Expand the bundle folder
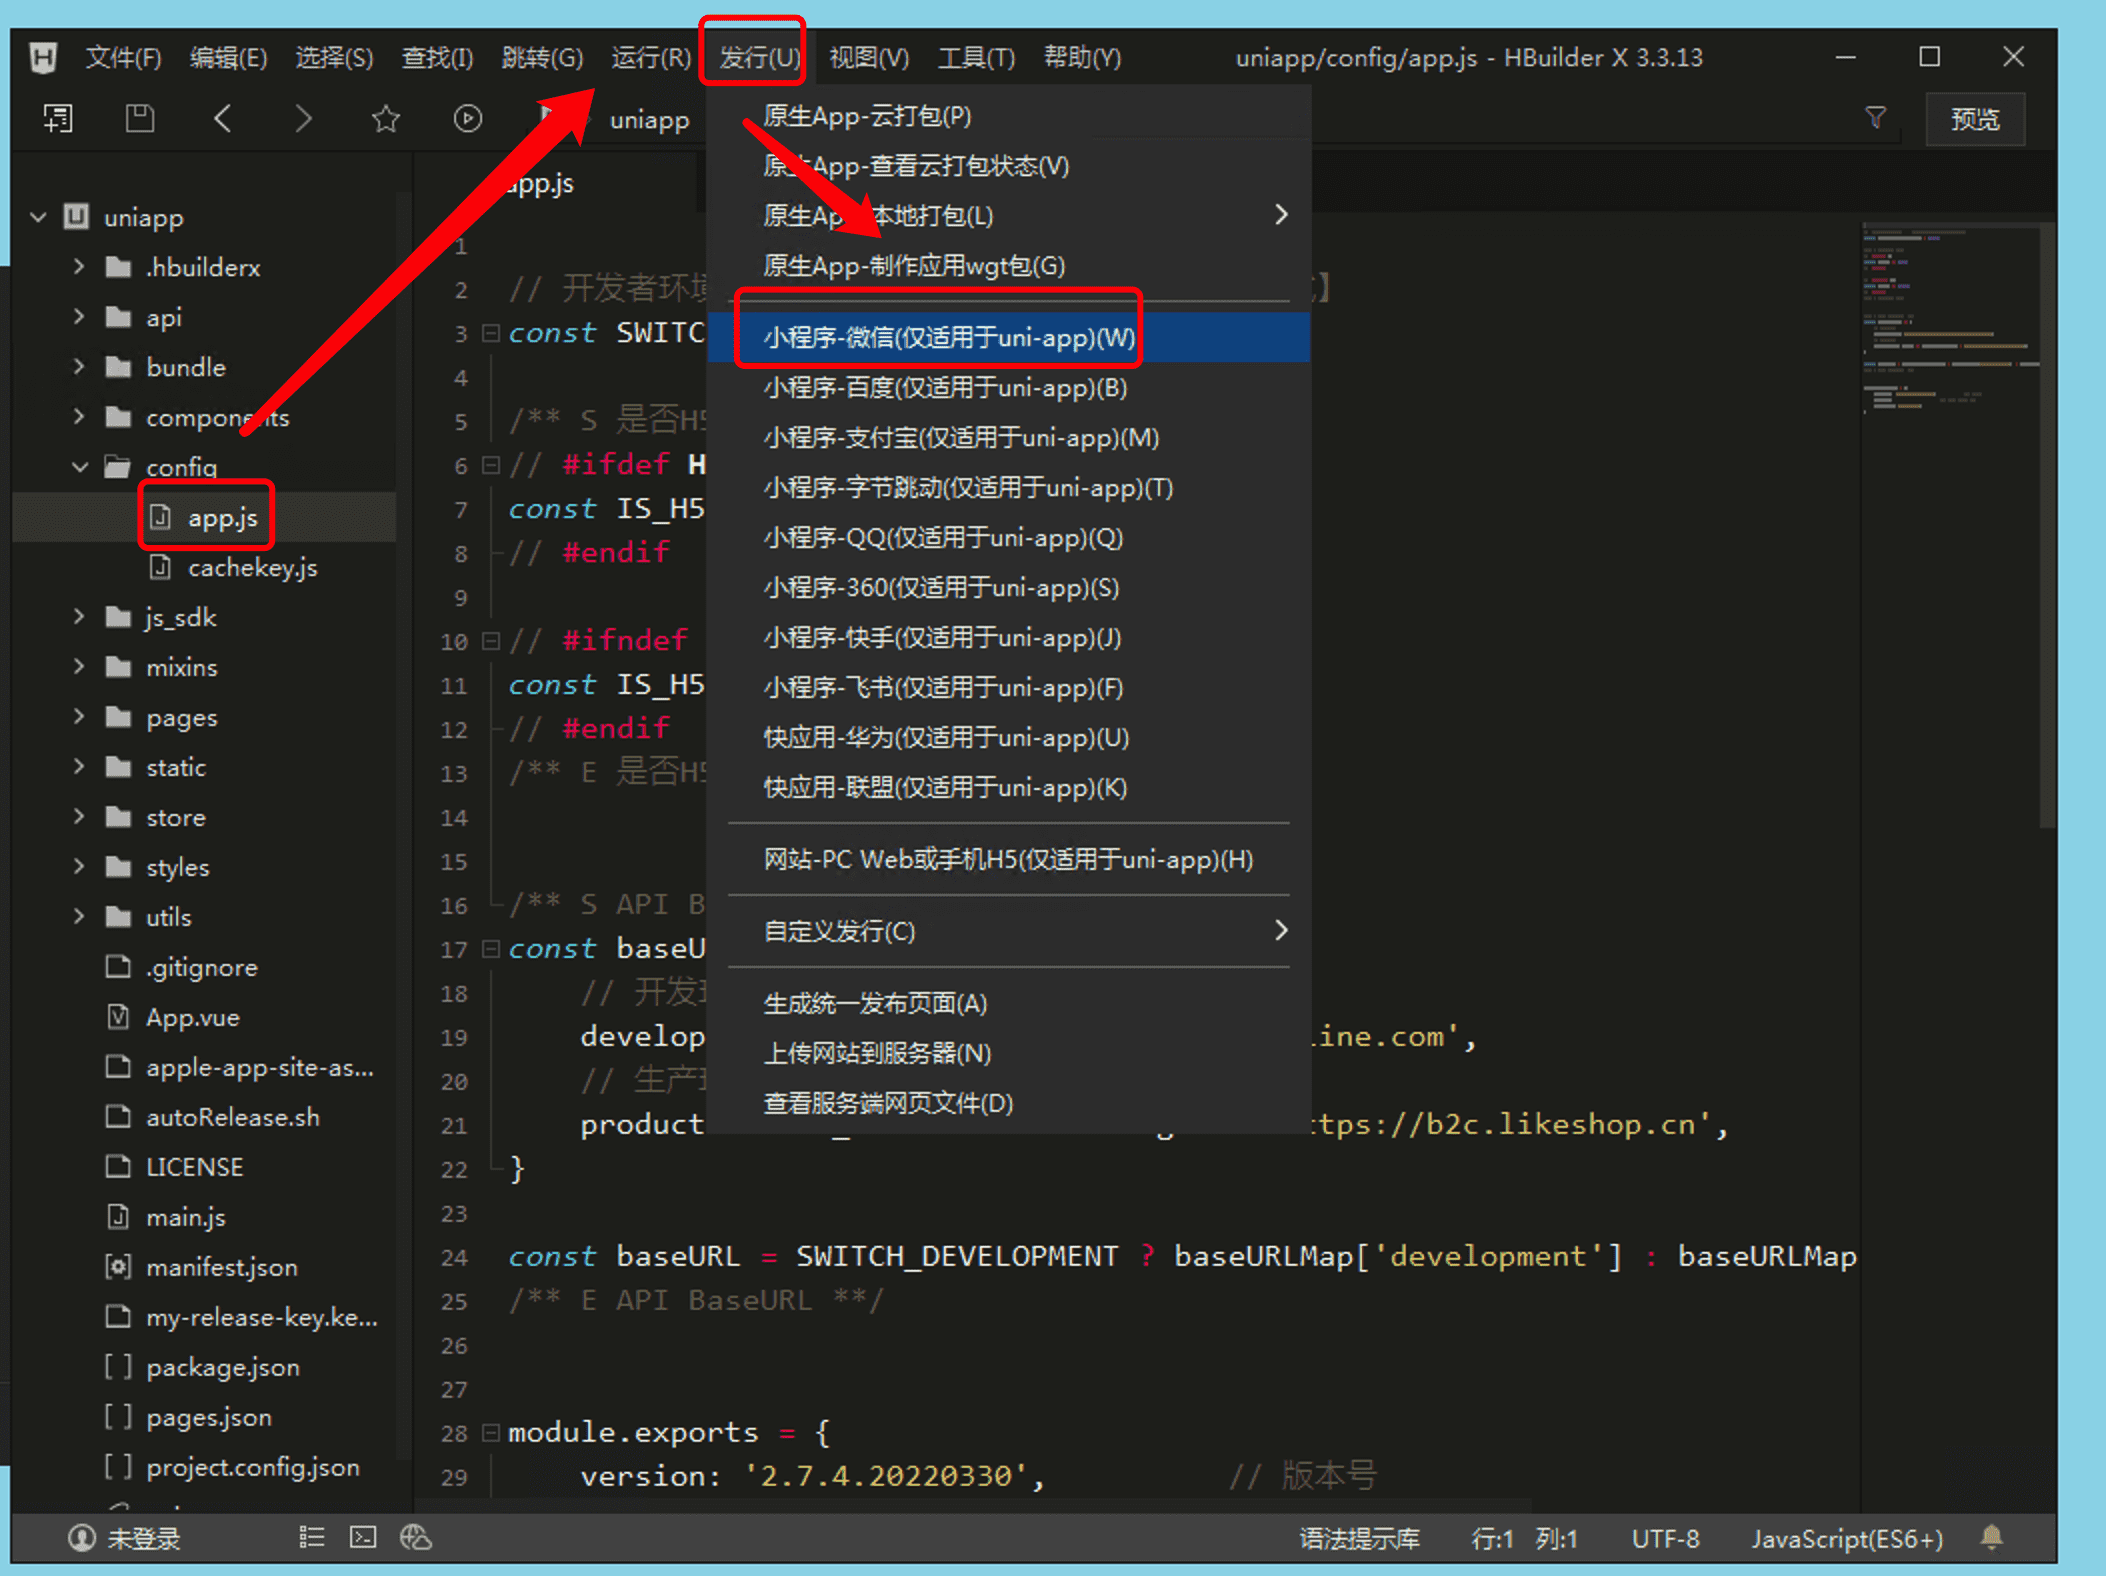This screenshot has width=2106, height=1576. tap(78, 367)
